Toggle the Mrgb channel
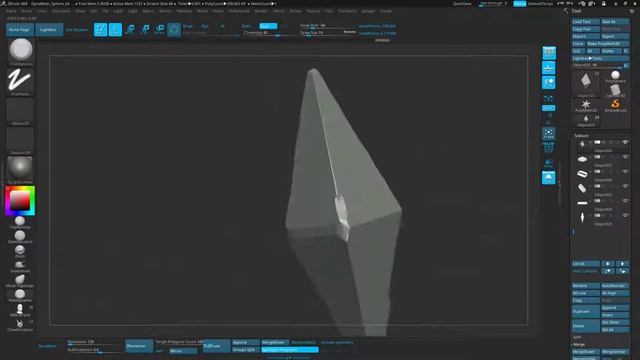640x360 pixels. tap(188, 26)
